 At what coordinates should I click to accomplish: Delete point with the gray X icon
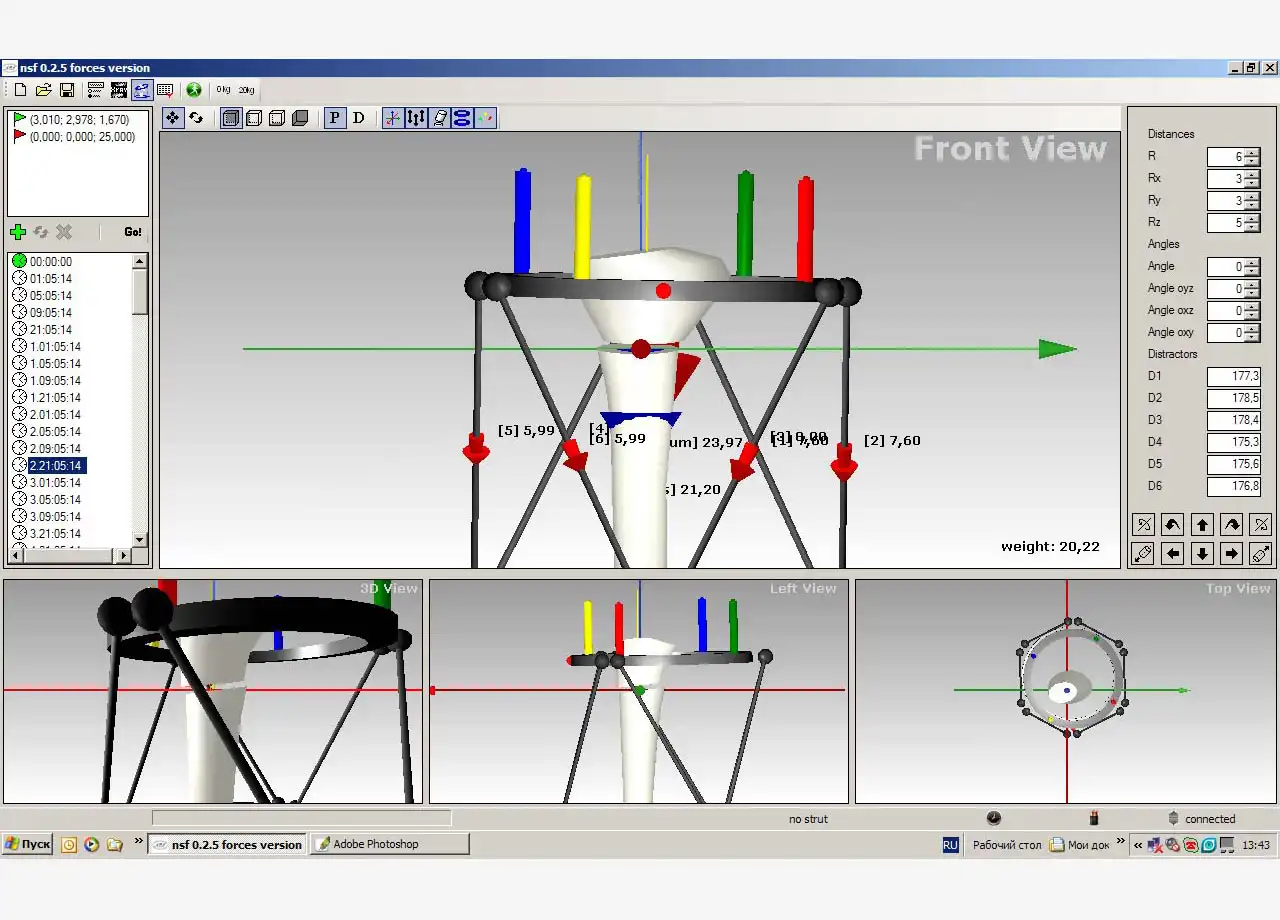pyautogui.click(x=64, y=232)
